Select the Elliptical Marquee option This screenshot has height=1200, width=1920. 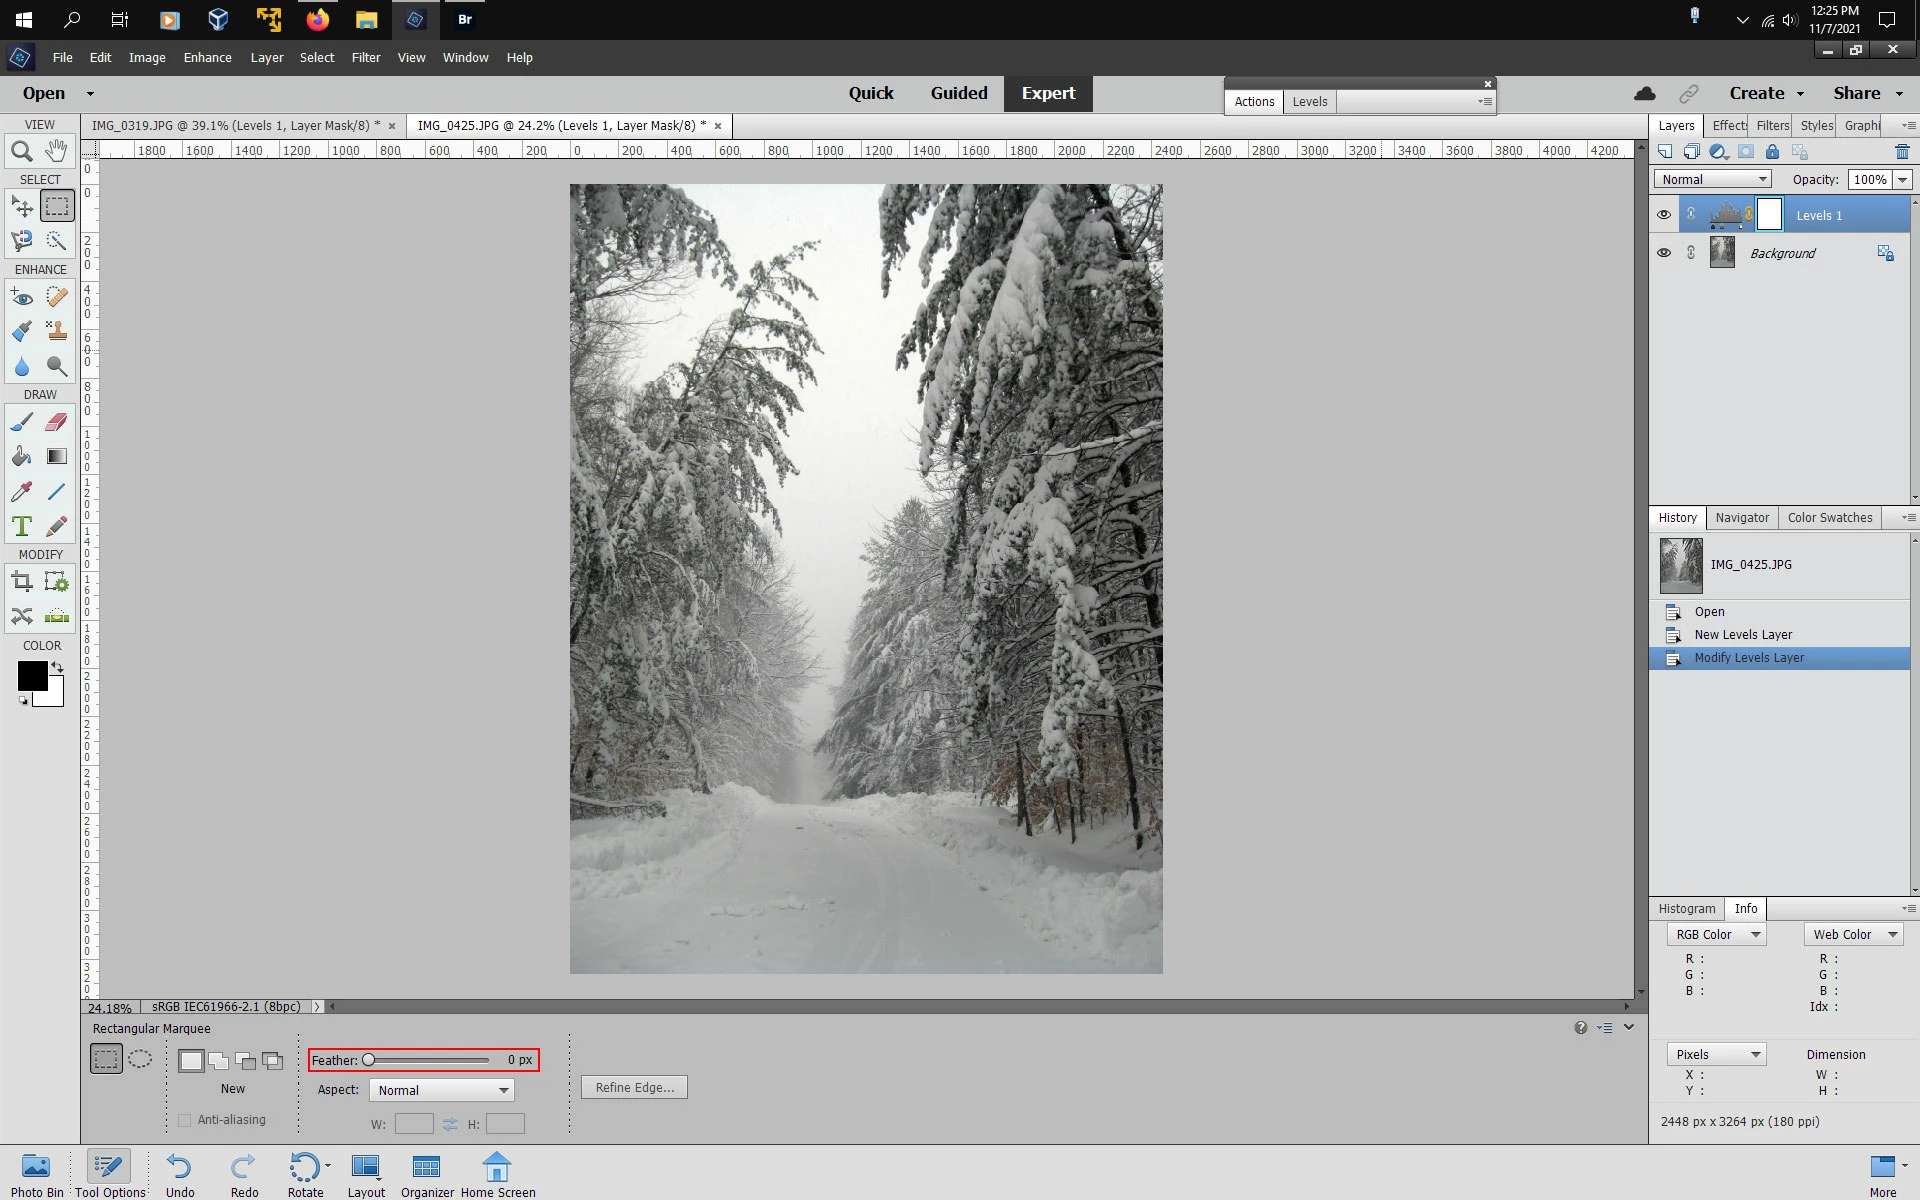point(140,1059)
